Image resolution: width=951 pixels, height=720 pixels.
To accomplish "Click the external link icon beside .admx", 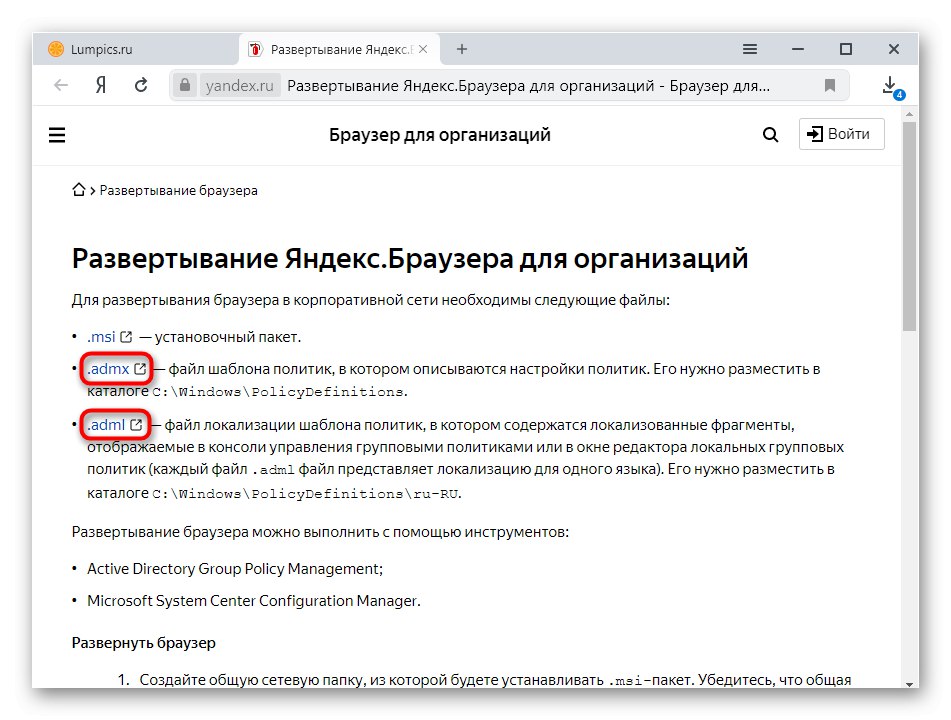I will pyautogui.click(x=138, y=368).
